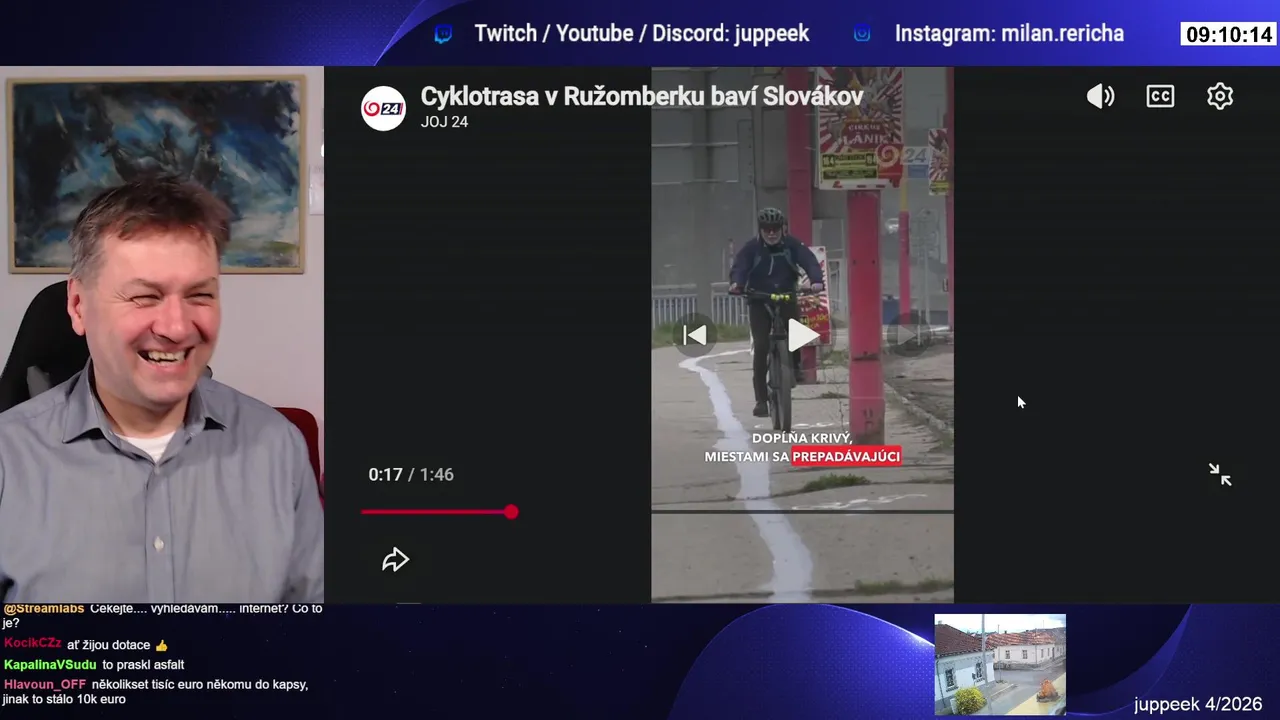Click the chat username KapalinaVSudu
1280x720 pixels.
pyautogui.click(x=50, y=664)
